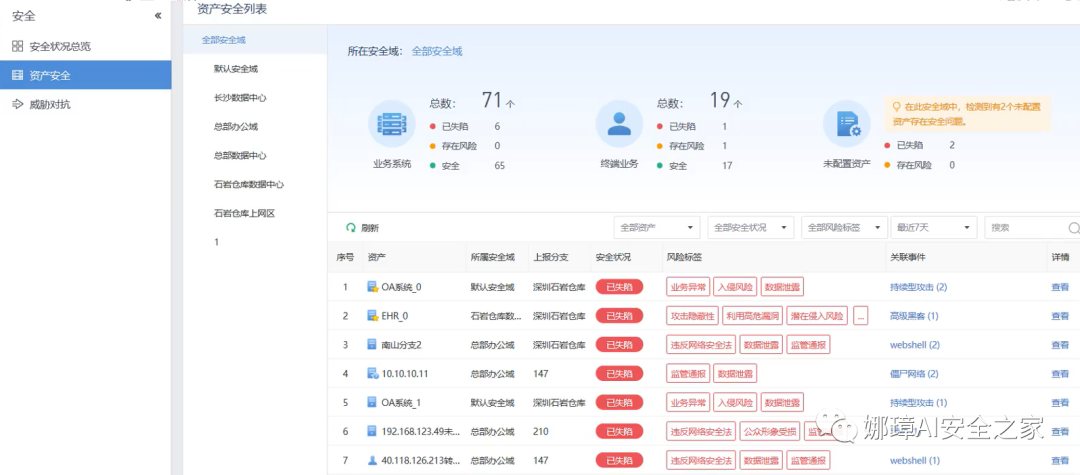The height and width of the screenshot is (475, 1080).
Task: Click the asset icon beside EHR_0
Action: 373,316
